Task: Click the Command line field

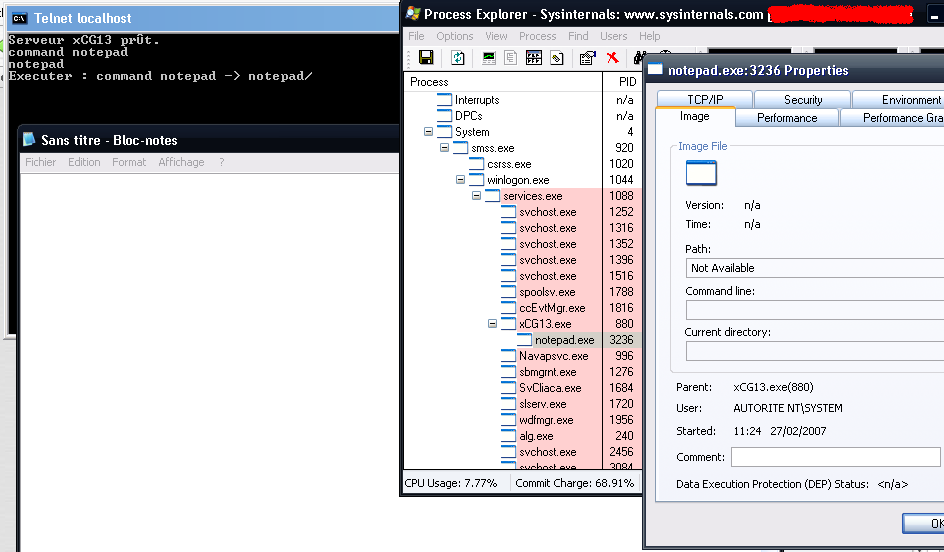Action: [815, 310]
